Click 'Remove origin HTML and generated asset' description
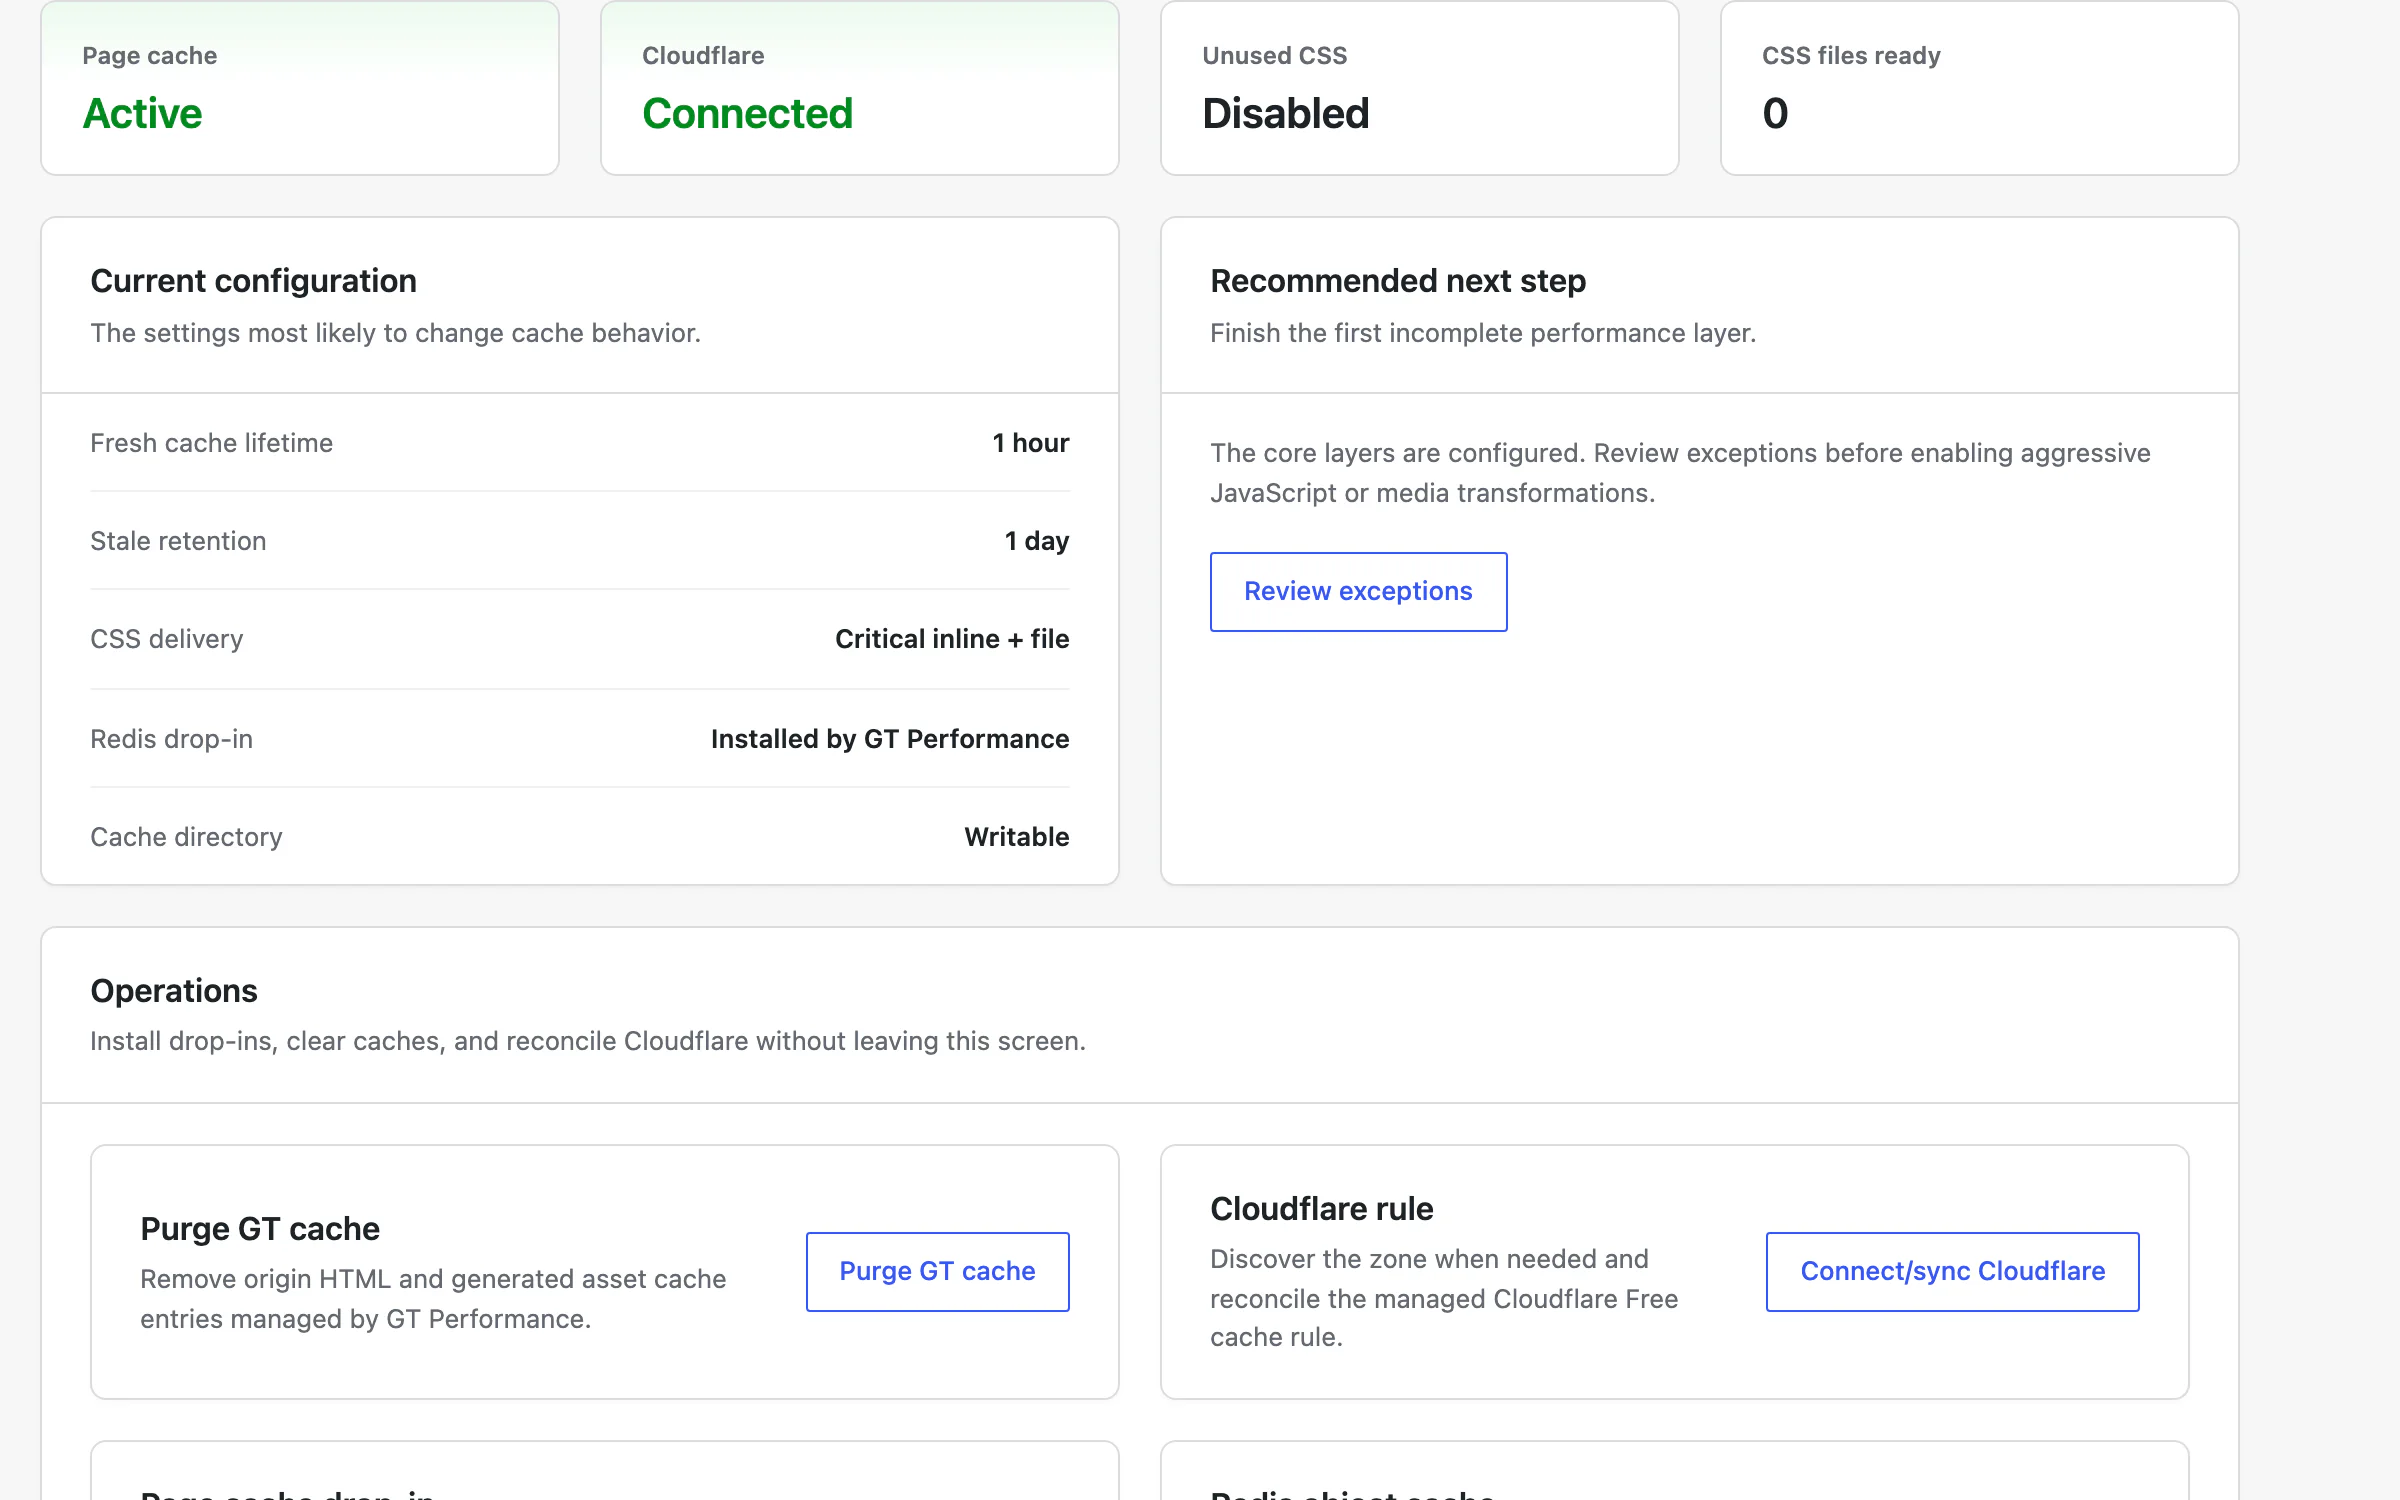The image size is (2400, 1500). point(433,1299)
